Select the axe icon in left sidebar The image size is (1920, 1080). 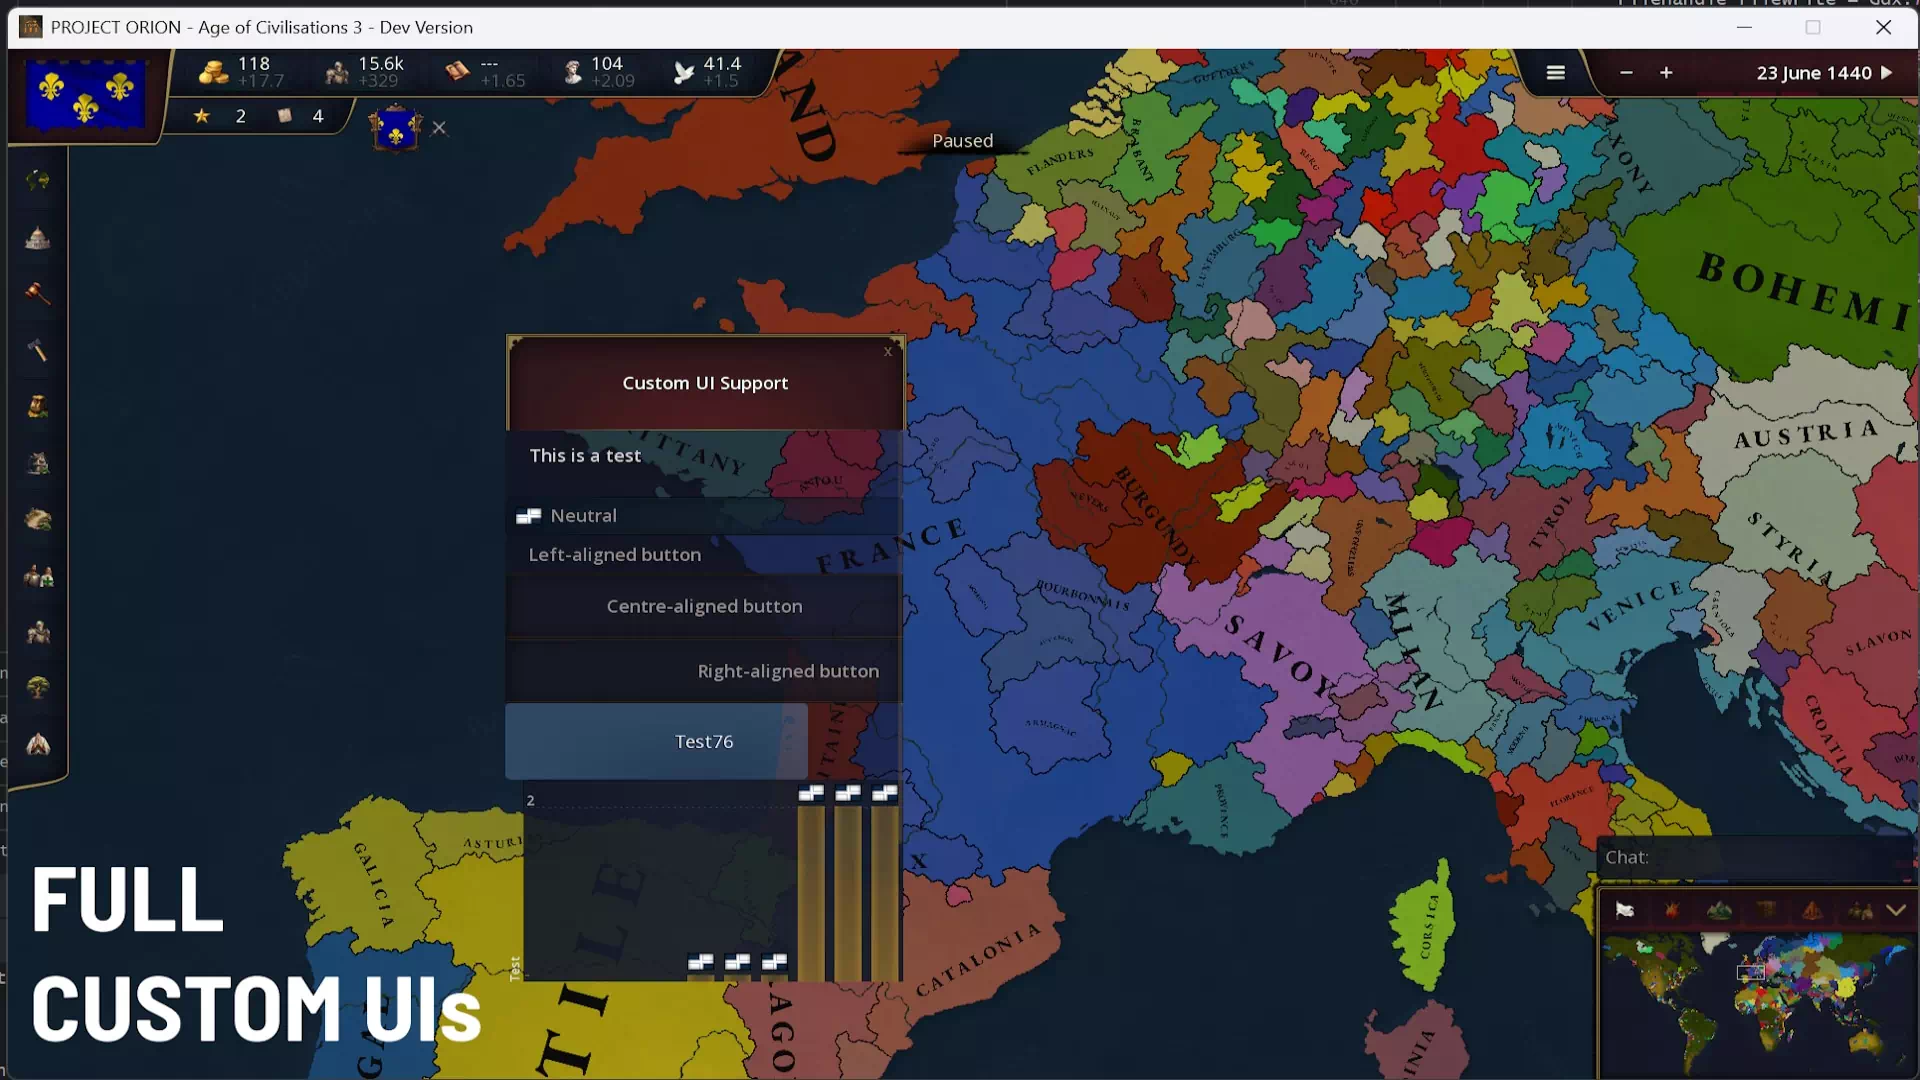[x=38, y=350]
